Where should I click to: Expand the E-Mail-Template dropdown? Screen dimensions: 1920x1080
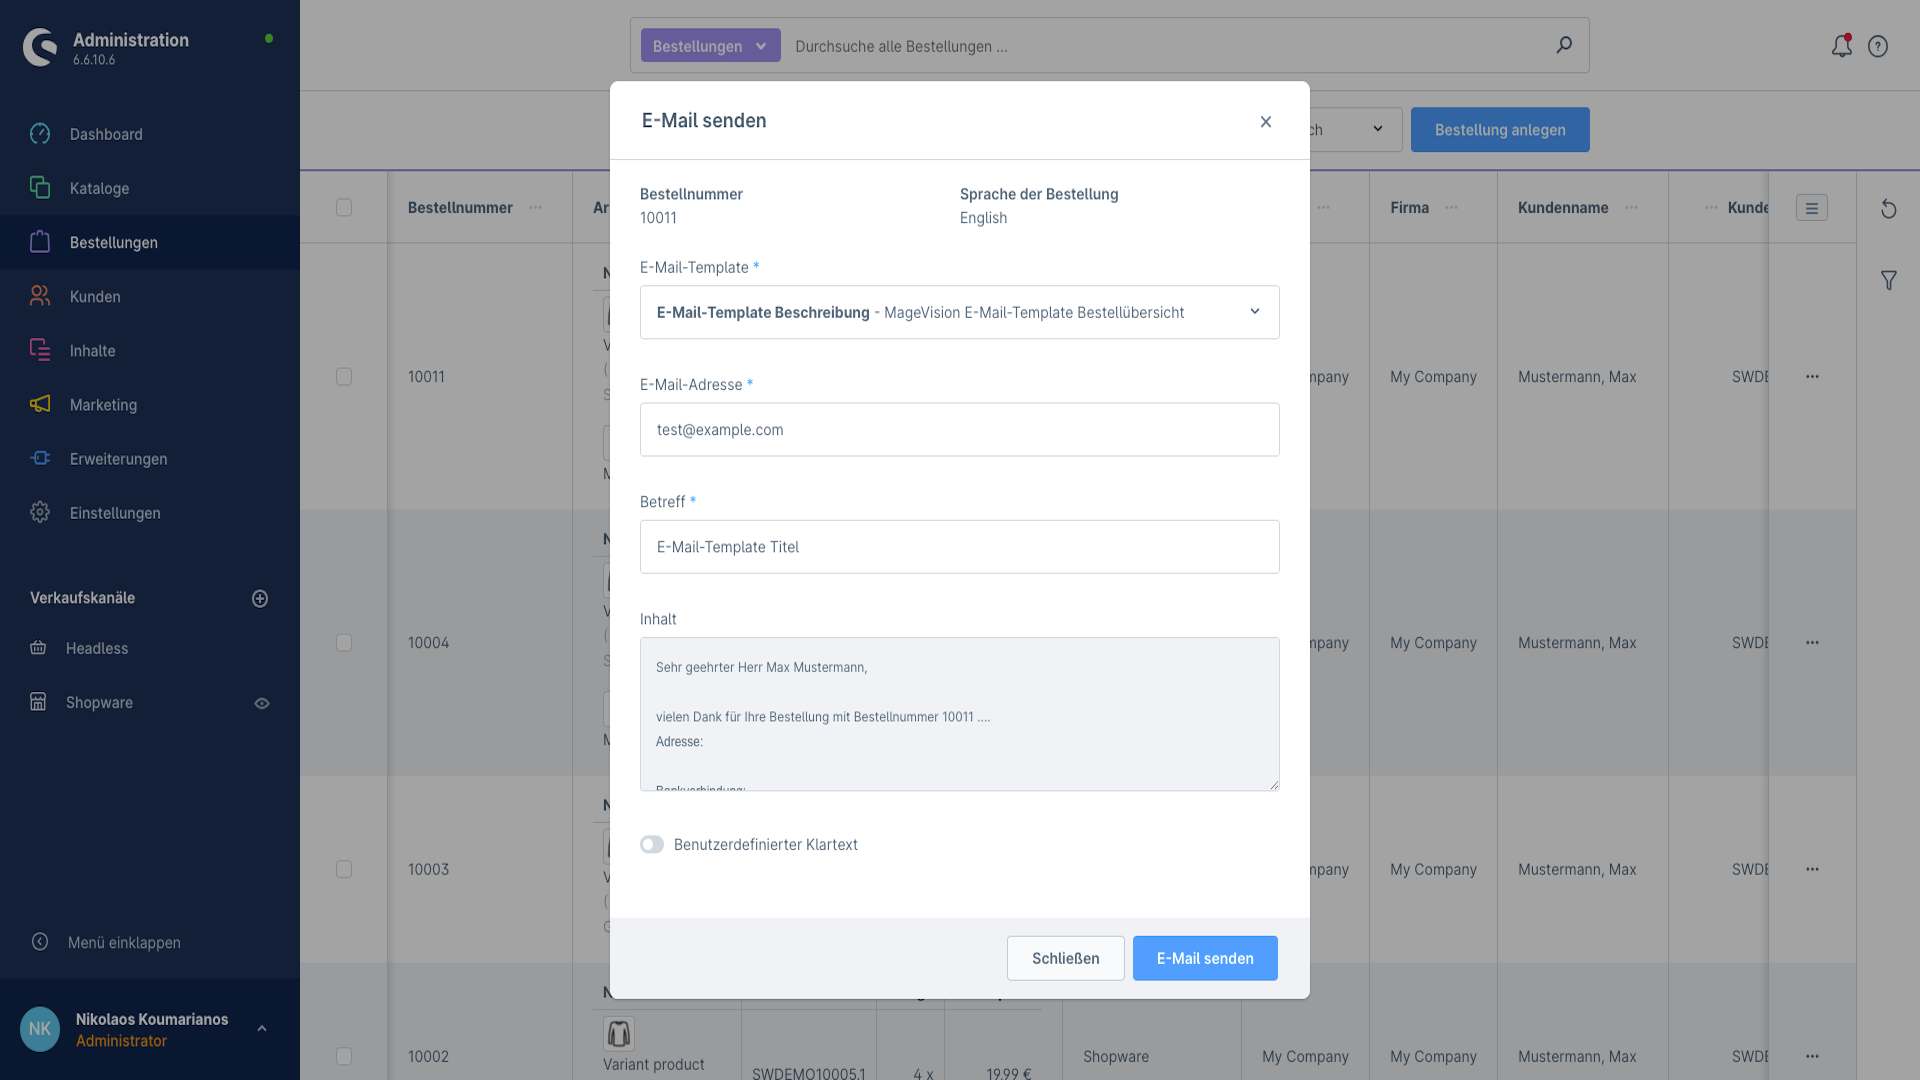point(1254,312)
